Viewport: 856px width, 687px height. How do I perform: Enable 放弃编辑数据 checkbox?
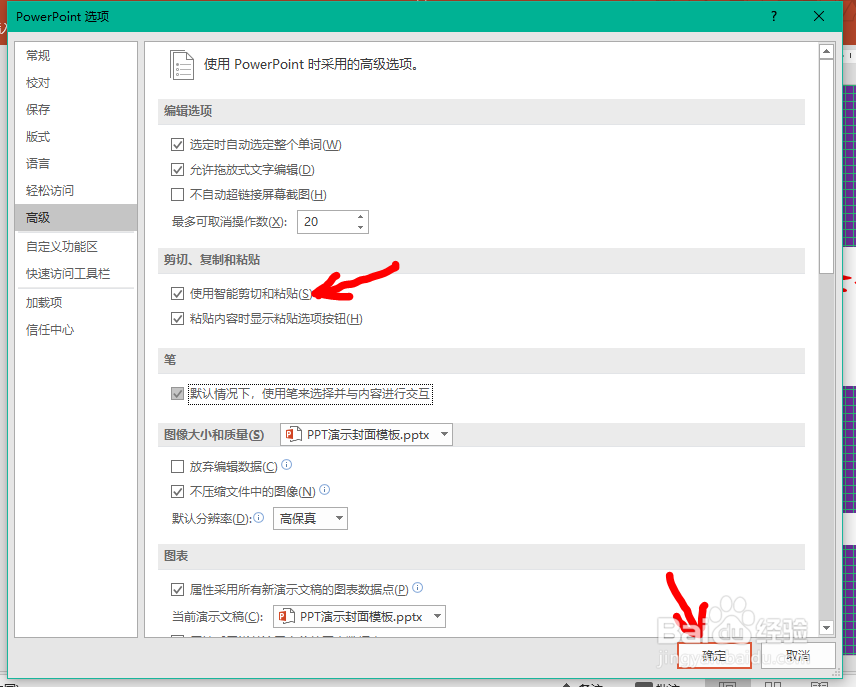177,466
